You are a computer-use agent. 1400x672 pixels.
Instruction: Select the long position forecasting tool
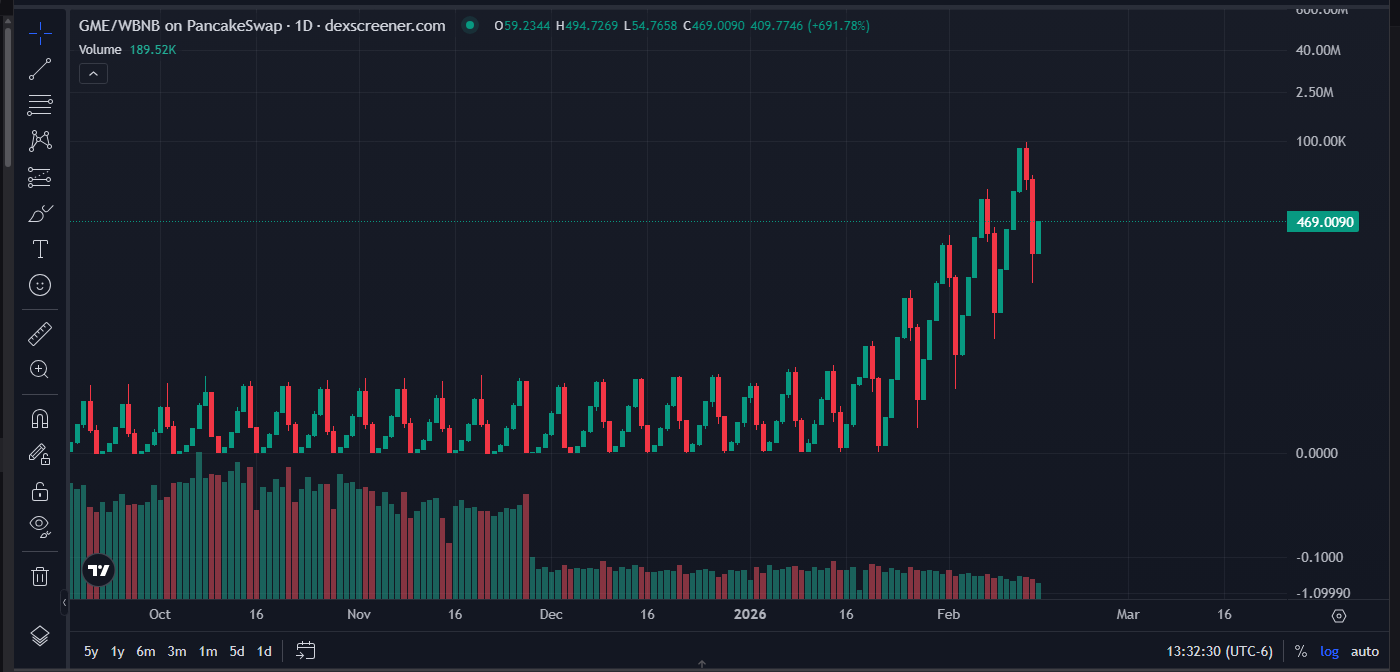point(40,177)
